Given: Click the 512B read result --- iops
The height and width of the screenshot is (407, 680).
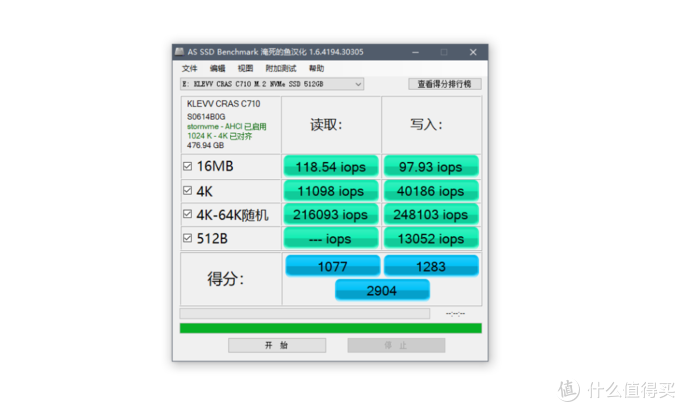Looking at the screenshot, I should tap(331, 239).
